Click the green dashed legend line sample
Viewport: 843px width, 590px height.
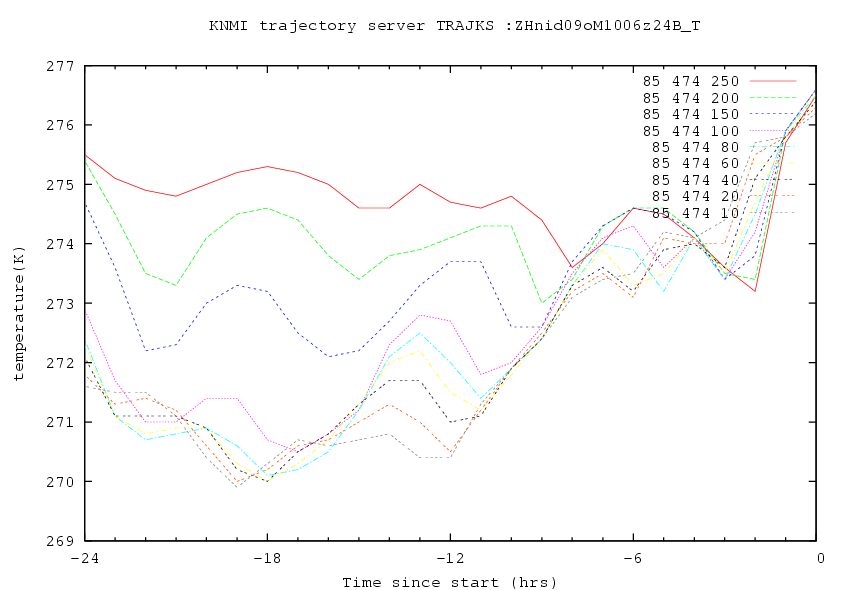click(773, 98)
